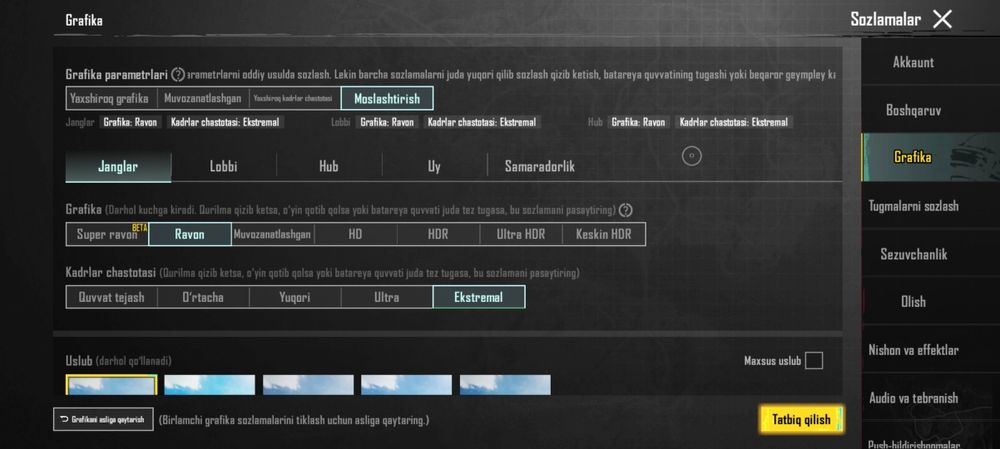This screenshot has height=449, width=1000.
Task: Switch to Janglar tab
Action: [118, 167]
